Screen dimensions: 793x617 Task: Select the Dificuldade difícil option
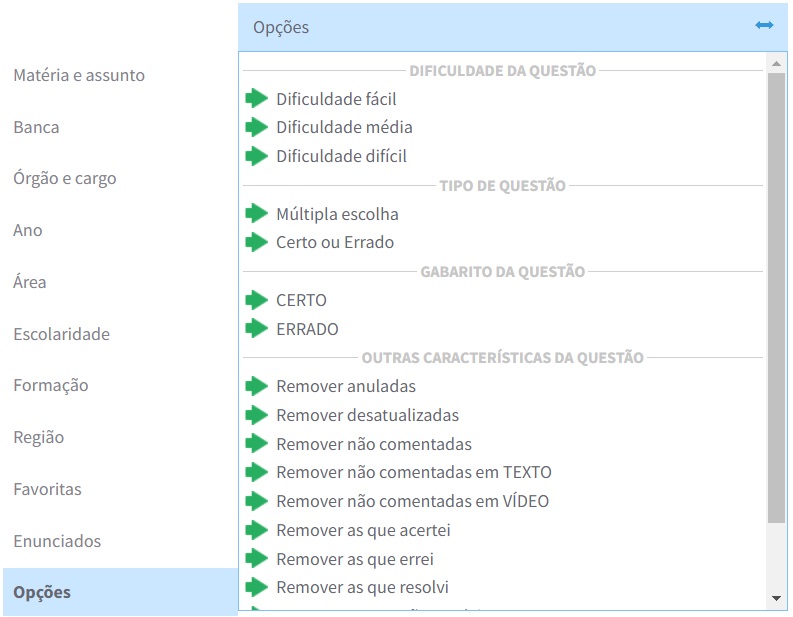[341, 156]
